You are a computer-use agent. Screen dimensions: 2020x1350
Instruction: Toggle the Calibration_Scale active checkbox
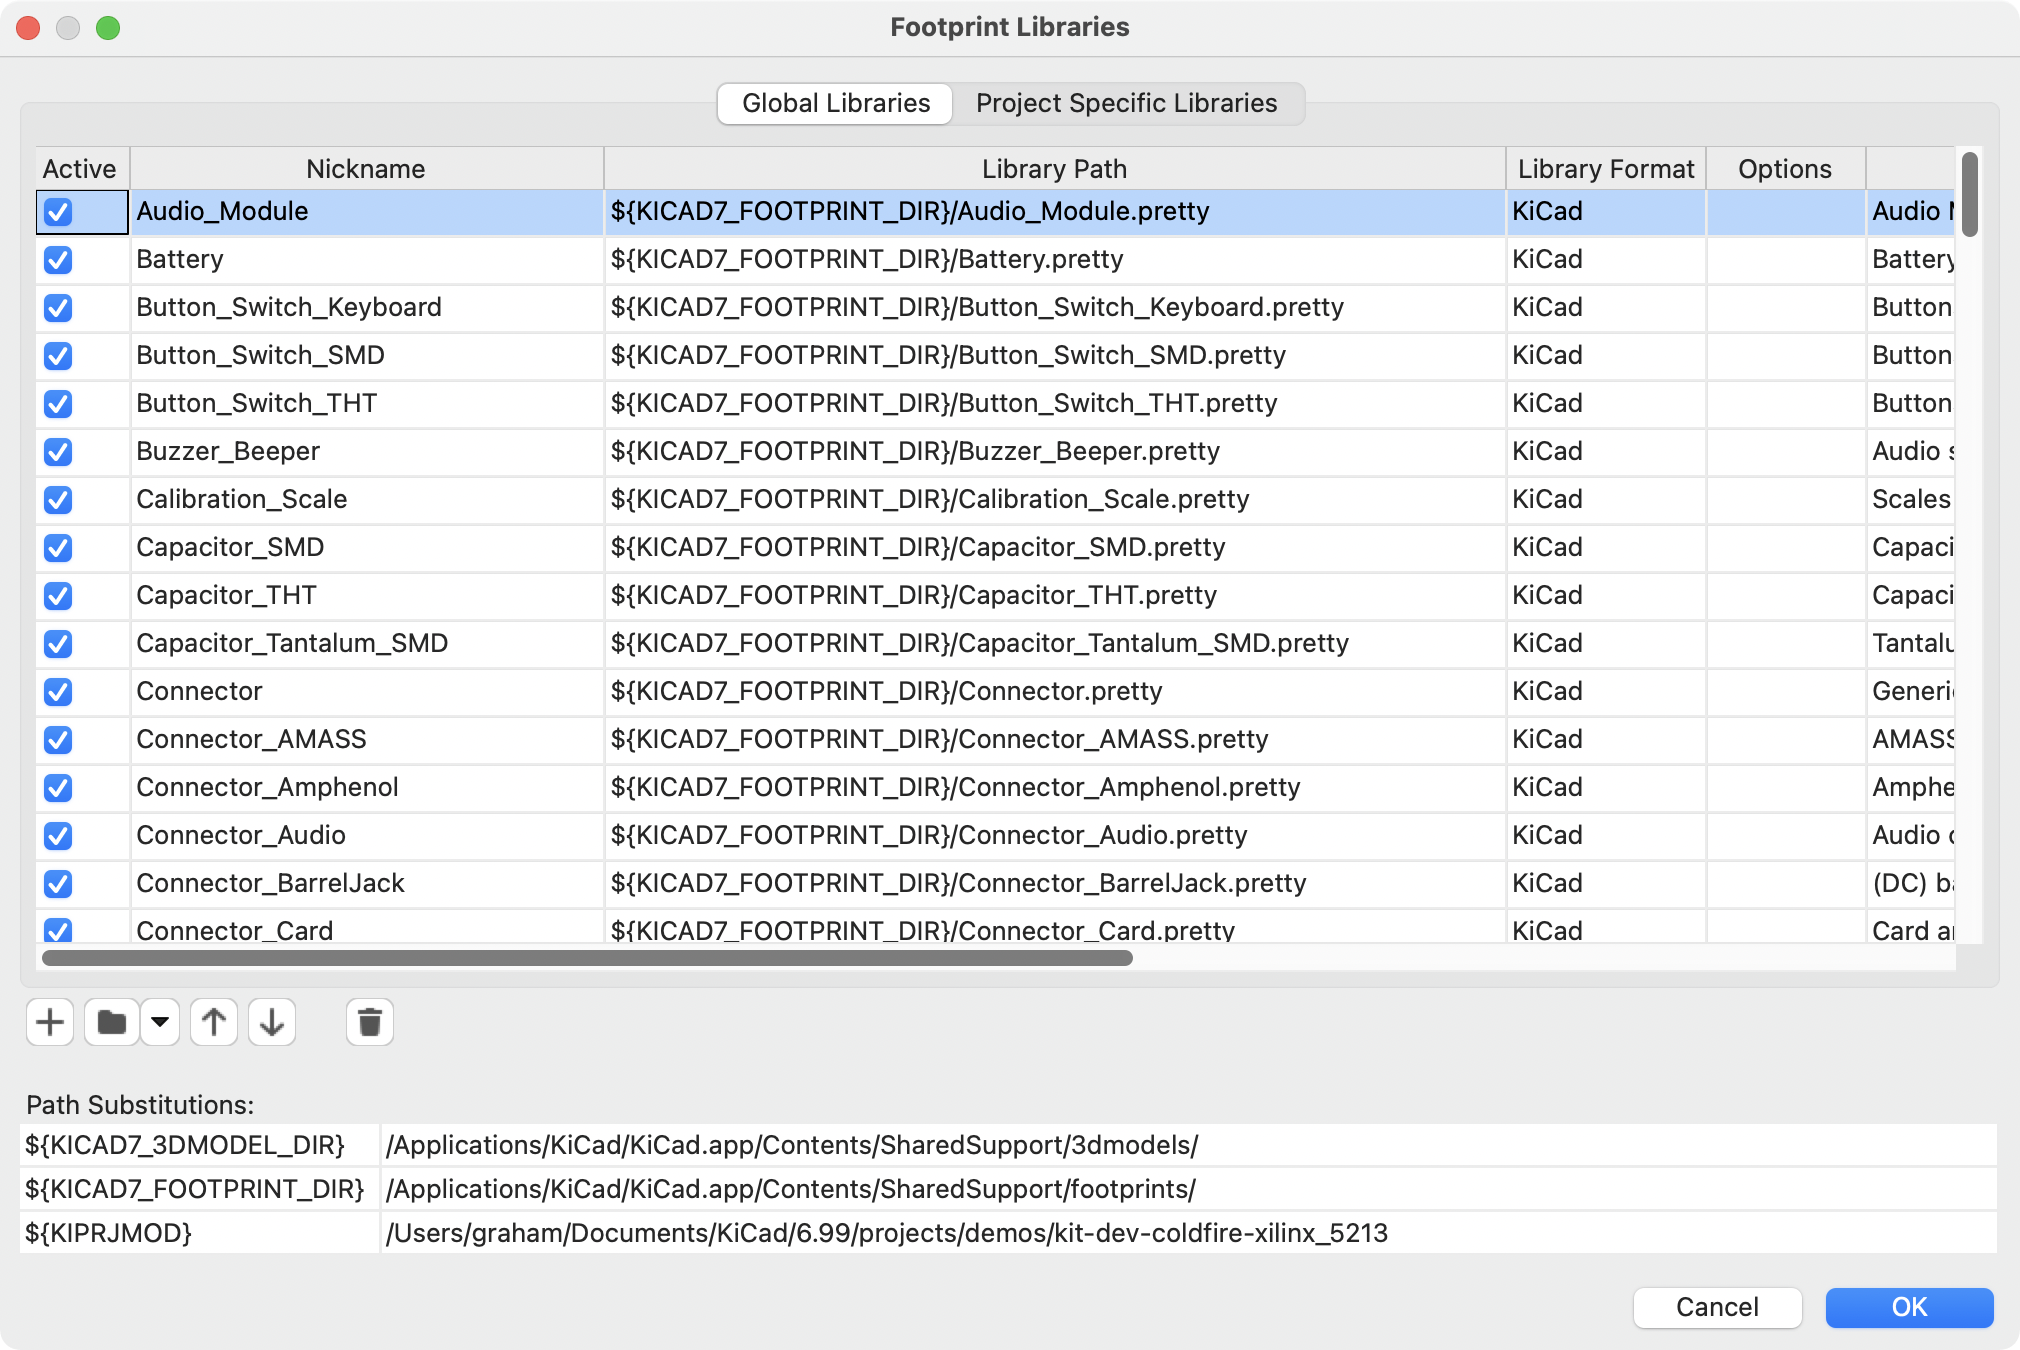click(x=58, y=500)
